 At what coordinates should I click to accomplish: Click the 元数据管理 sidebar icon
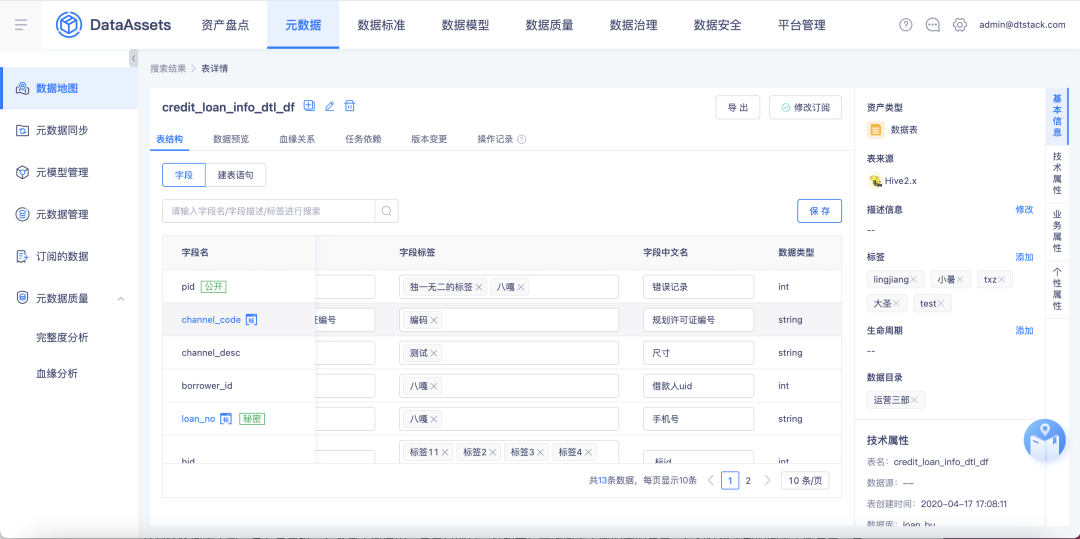pos(22,214)
